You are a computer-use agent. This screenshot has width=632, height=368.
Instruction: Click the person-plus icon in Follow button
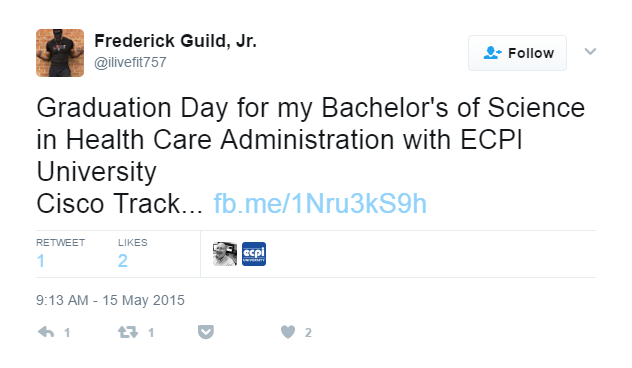(492, 53)
